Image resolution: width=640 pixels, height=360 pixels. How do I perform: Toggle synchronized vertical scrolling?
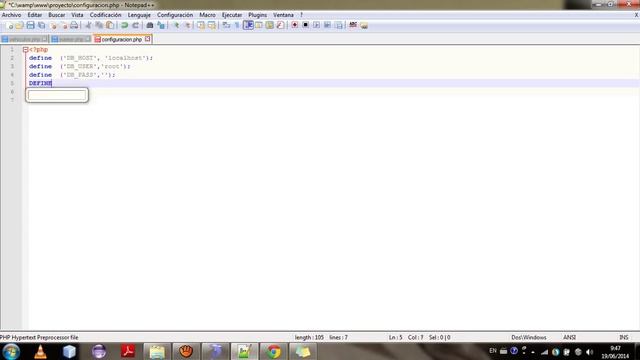pyautogui.click(x=201, y=25)
